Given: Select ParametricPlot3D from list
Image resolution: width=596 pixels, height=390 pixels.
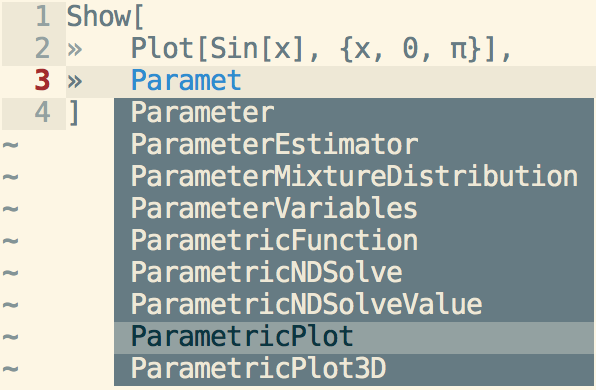Looking at the screenshot, I should pyautogui.click(x=354, y=369).
